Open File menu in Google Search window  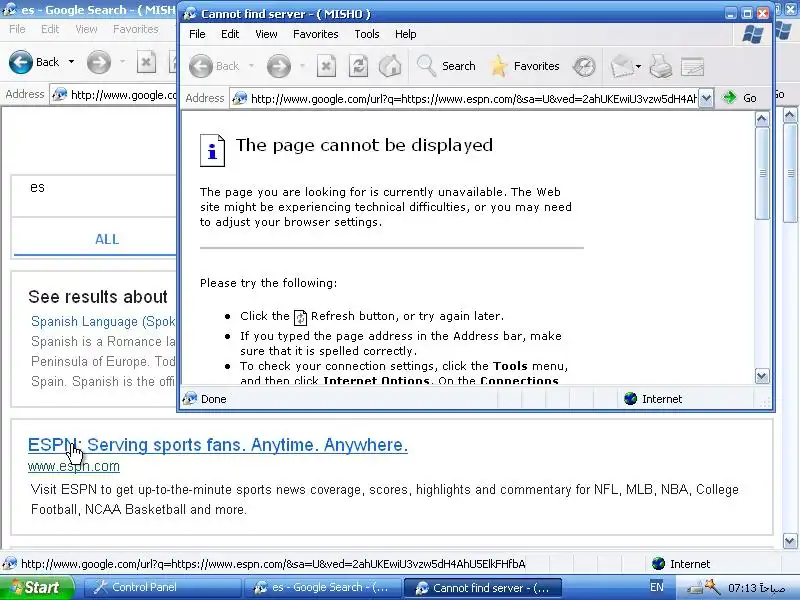tap(17, 29)
